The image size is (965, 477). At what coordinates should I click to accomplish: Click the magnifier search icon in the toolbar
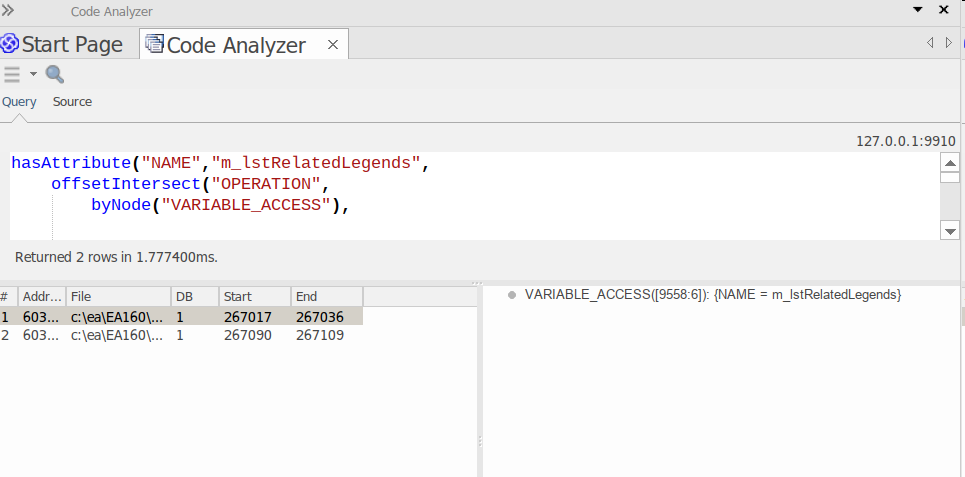[x=55, y=74]
